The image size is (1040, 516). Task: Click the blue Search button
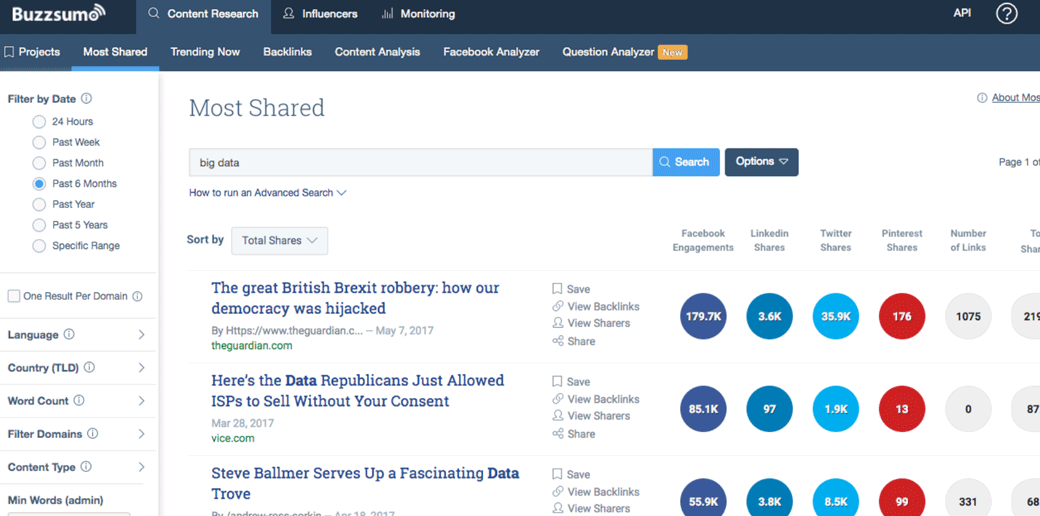(685, 162)
